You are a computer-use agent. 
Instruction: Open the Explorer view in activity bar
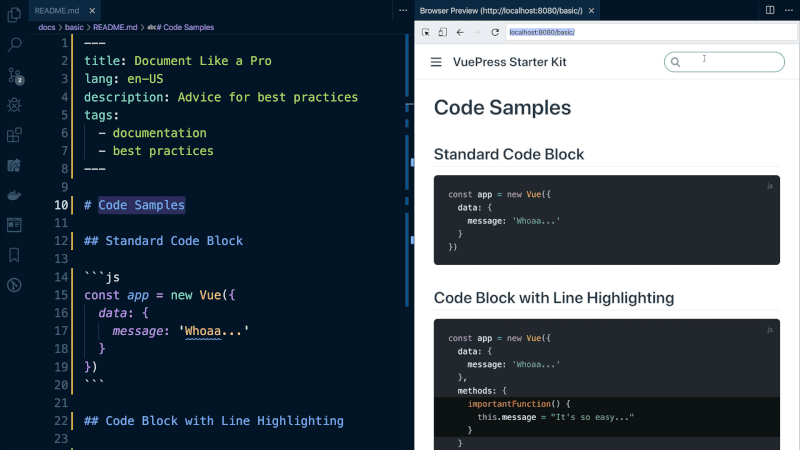point(14,14)
